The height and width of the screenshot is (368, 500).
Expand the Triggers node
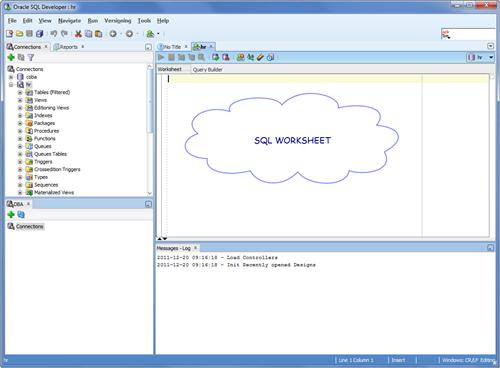(x=20, y=162)
